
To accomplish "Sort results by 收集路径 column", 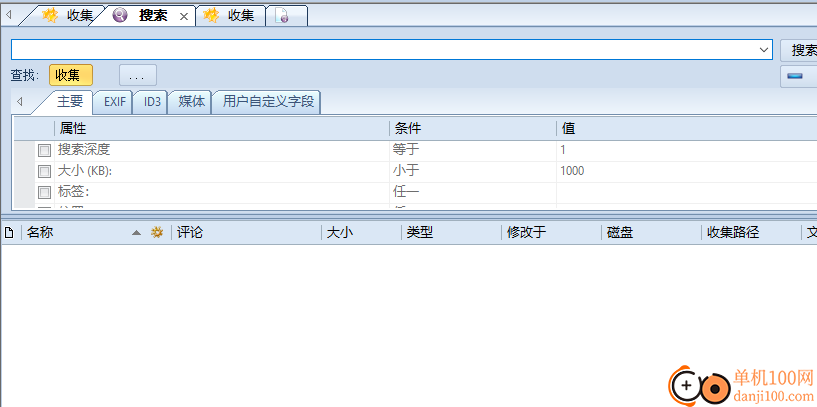I will (752, 232).
